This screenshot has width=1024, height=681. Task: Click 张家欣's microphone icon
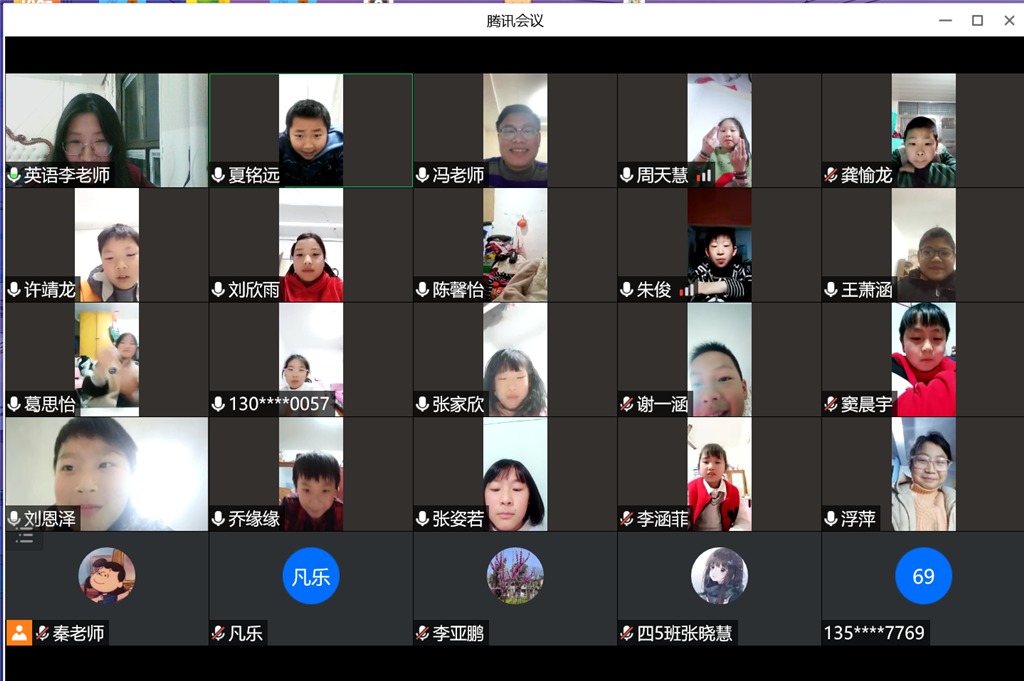[423, 404]
